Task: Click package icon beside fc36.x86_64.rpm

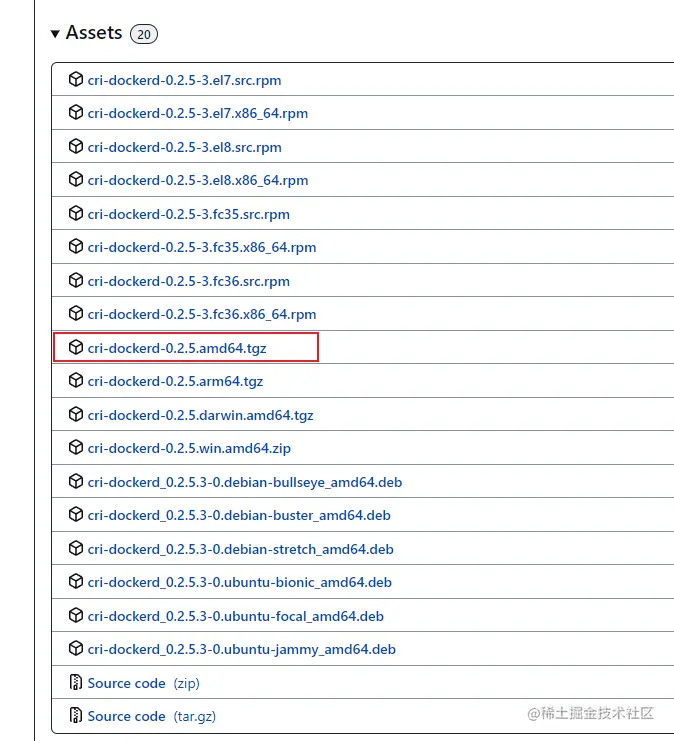Action: (x=76, y=313)
